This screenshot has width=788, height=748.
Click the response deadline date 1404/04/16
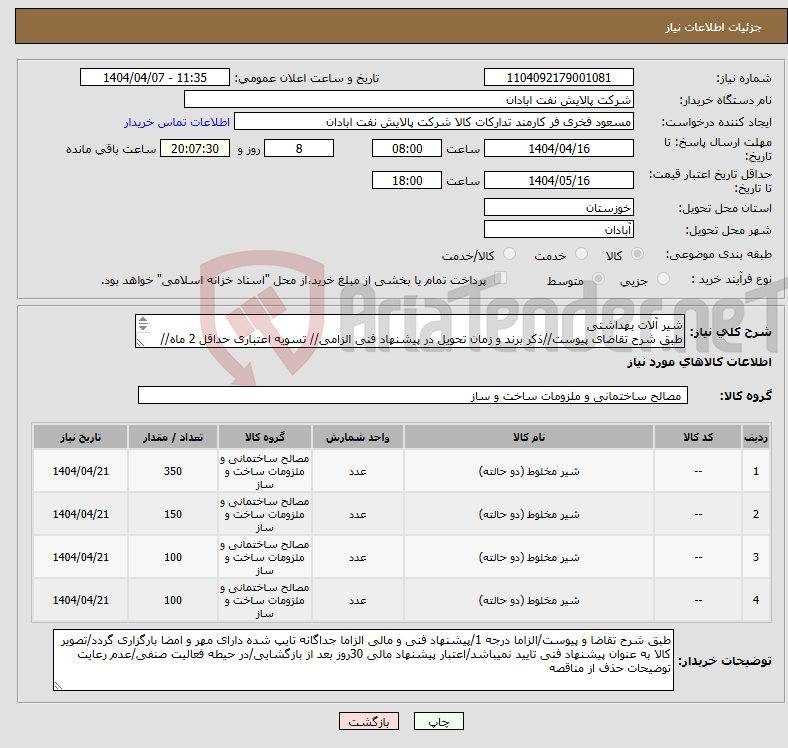pyautogui.click(x=558, y=149)
